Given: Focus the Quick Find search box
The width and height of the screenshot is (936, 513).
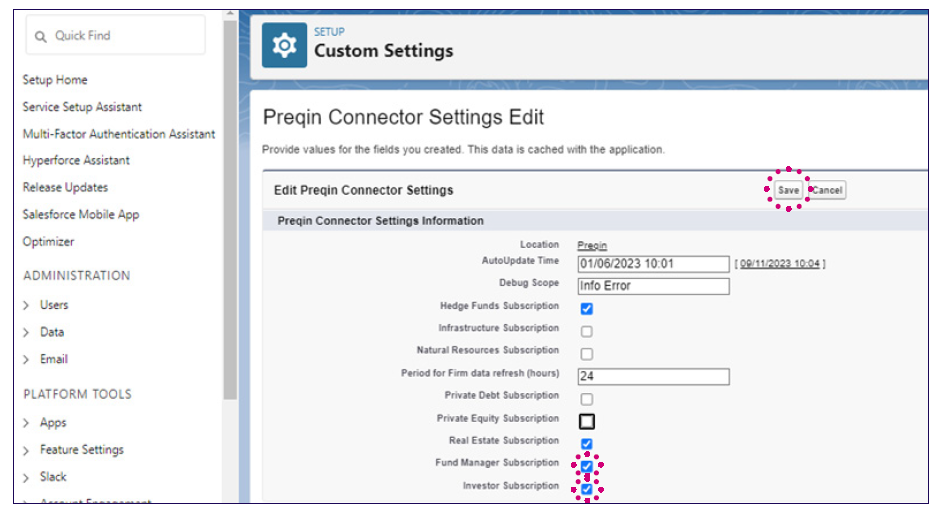Looking at the screenshot, I should [115, 36].
